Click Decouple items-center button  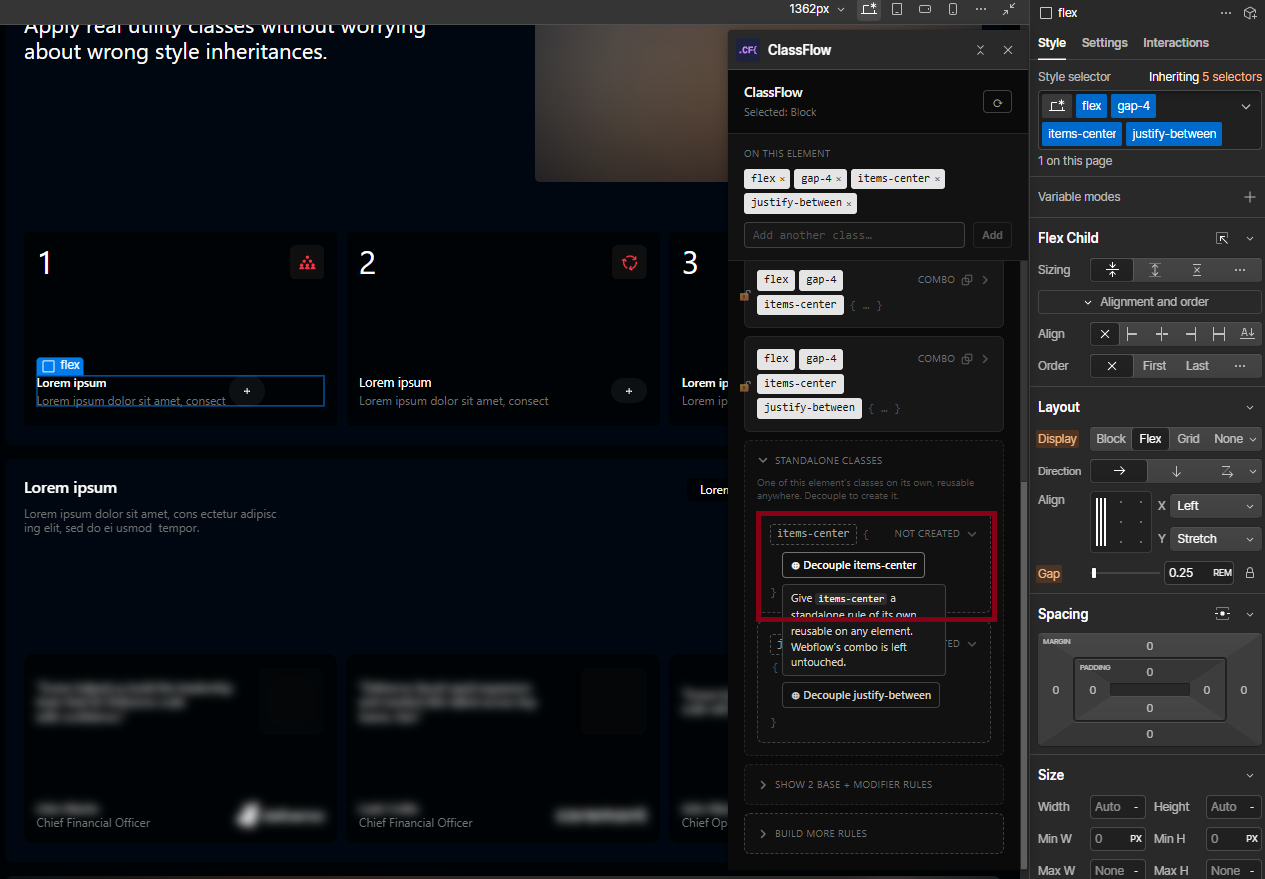853,565
